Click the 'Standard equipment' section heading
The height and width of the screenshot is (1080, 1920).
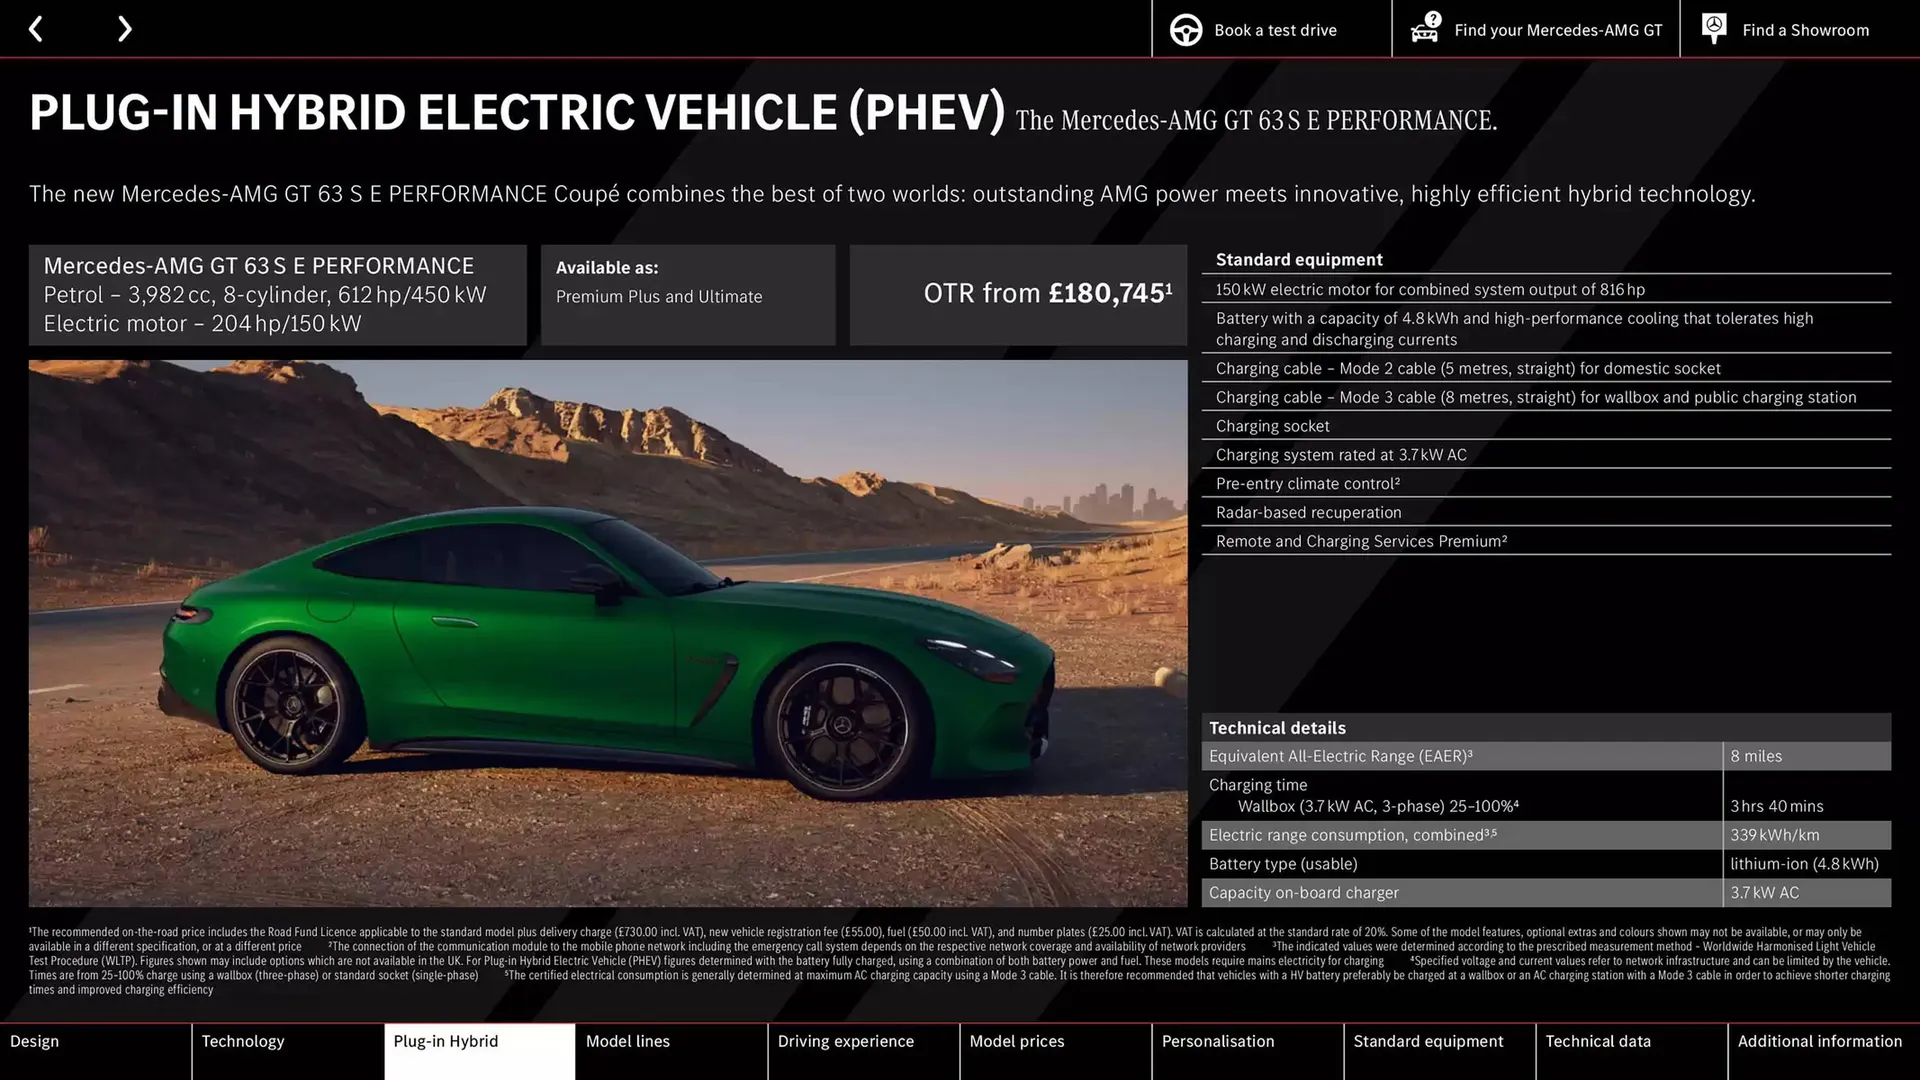pos(1299,260)
